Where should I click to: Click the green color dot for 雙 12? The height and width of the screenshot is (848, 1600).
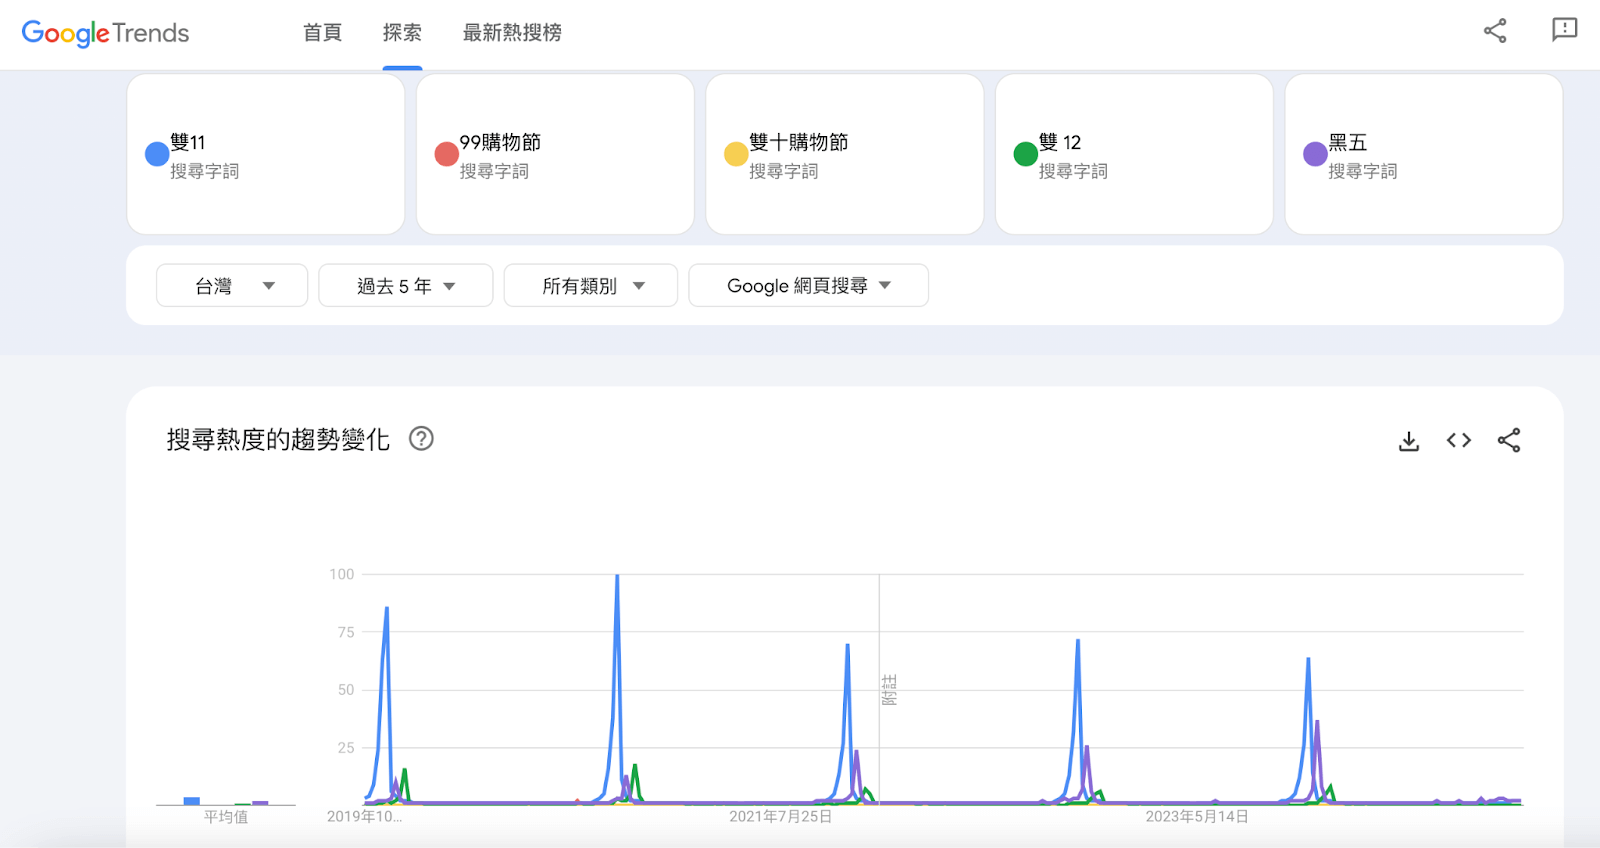point(1026,154)
